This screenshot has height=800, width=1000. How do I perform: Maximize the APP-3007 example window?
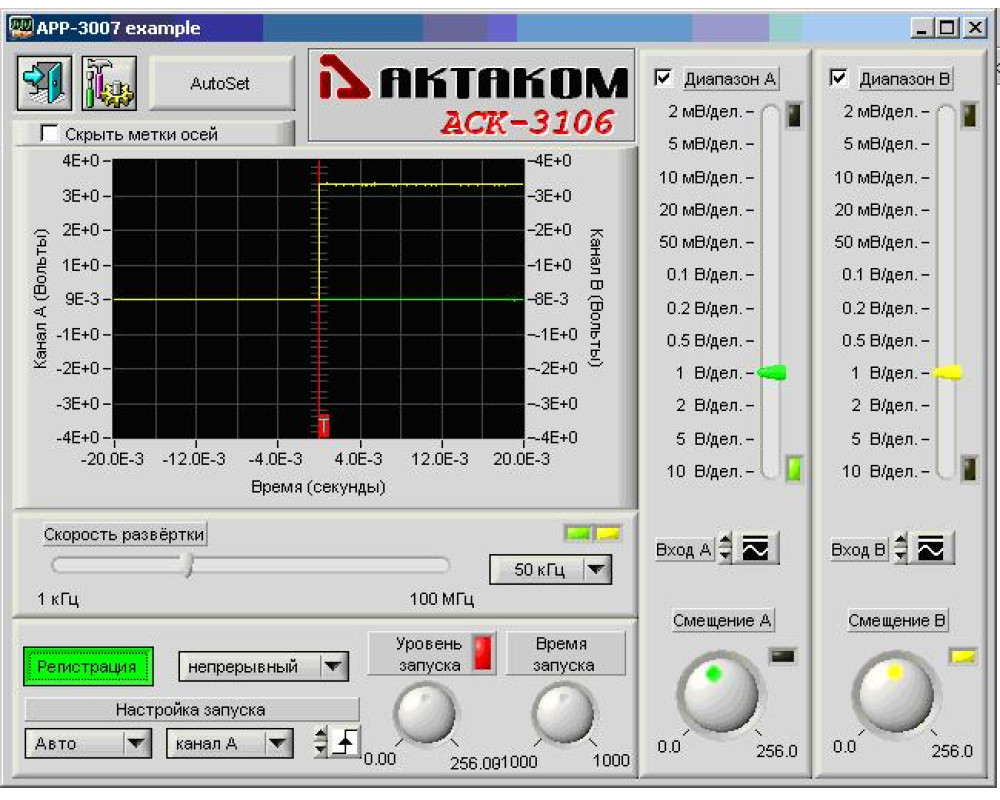coord(948,27)
